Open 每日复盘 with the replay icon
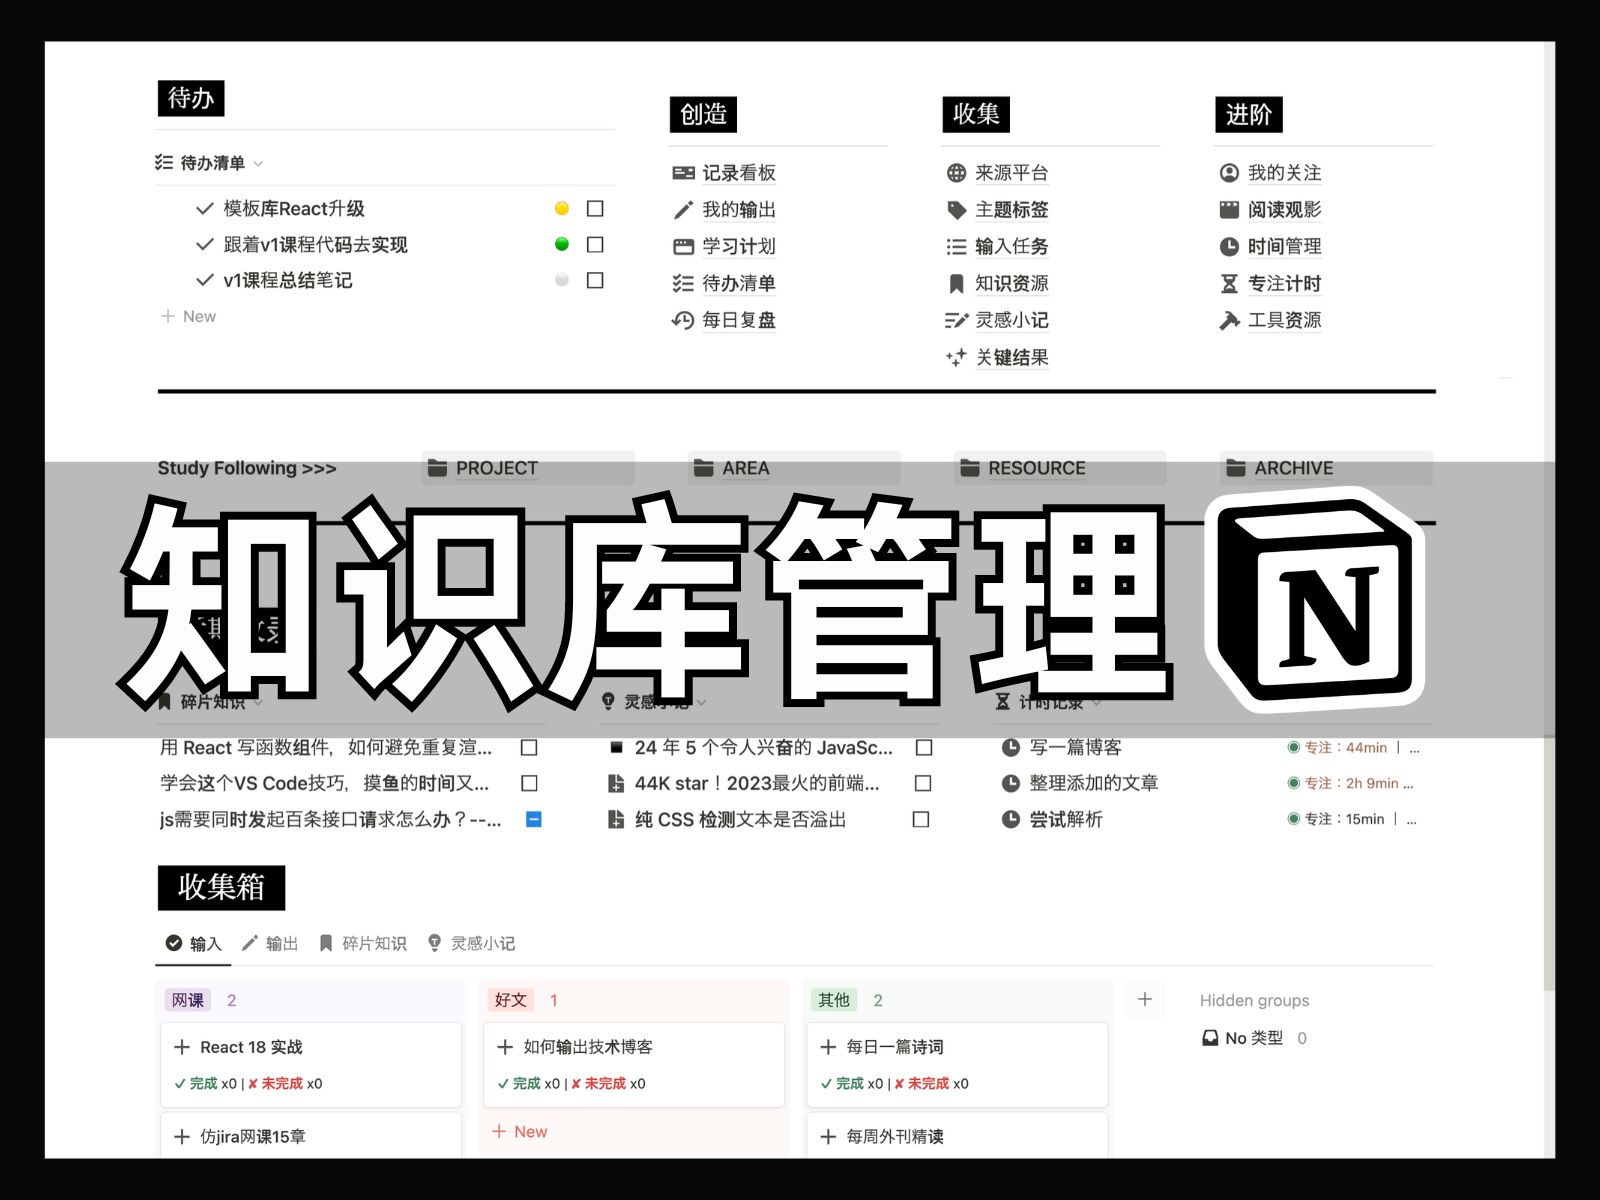Viewport: 1600px width, 1200px height. (681, 321)
